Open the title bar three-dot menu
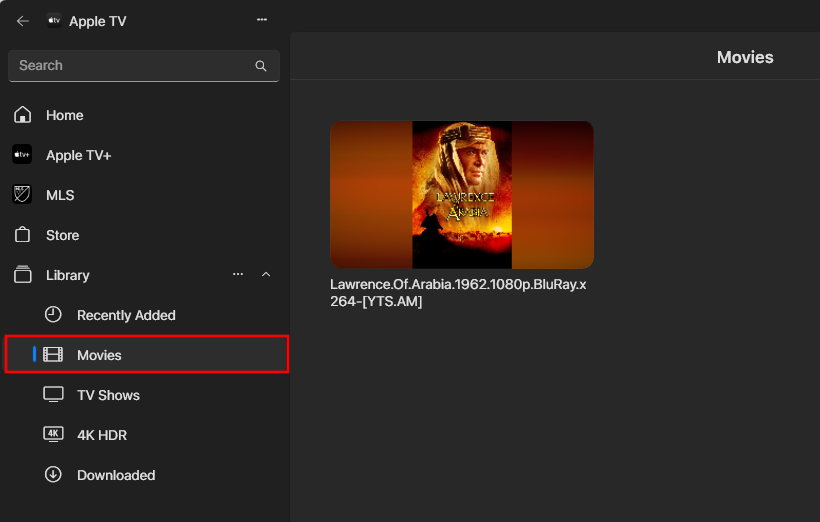The height and width of the screenshot is (522, 820). click(262, 20)
